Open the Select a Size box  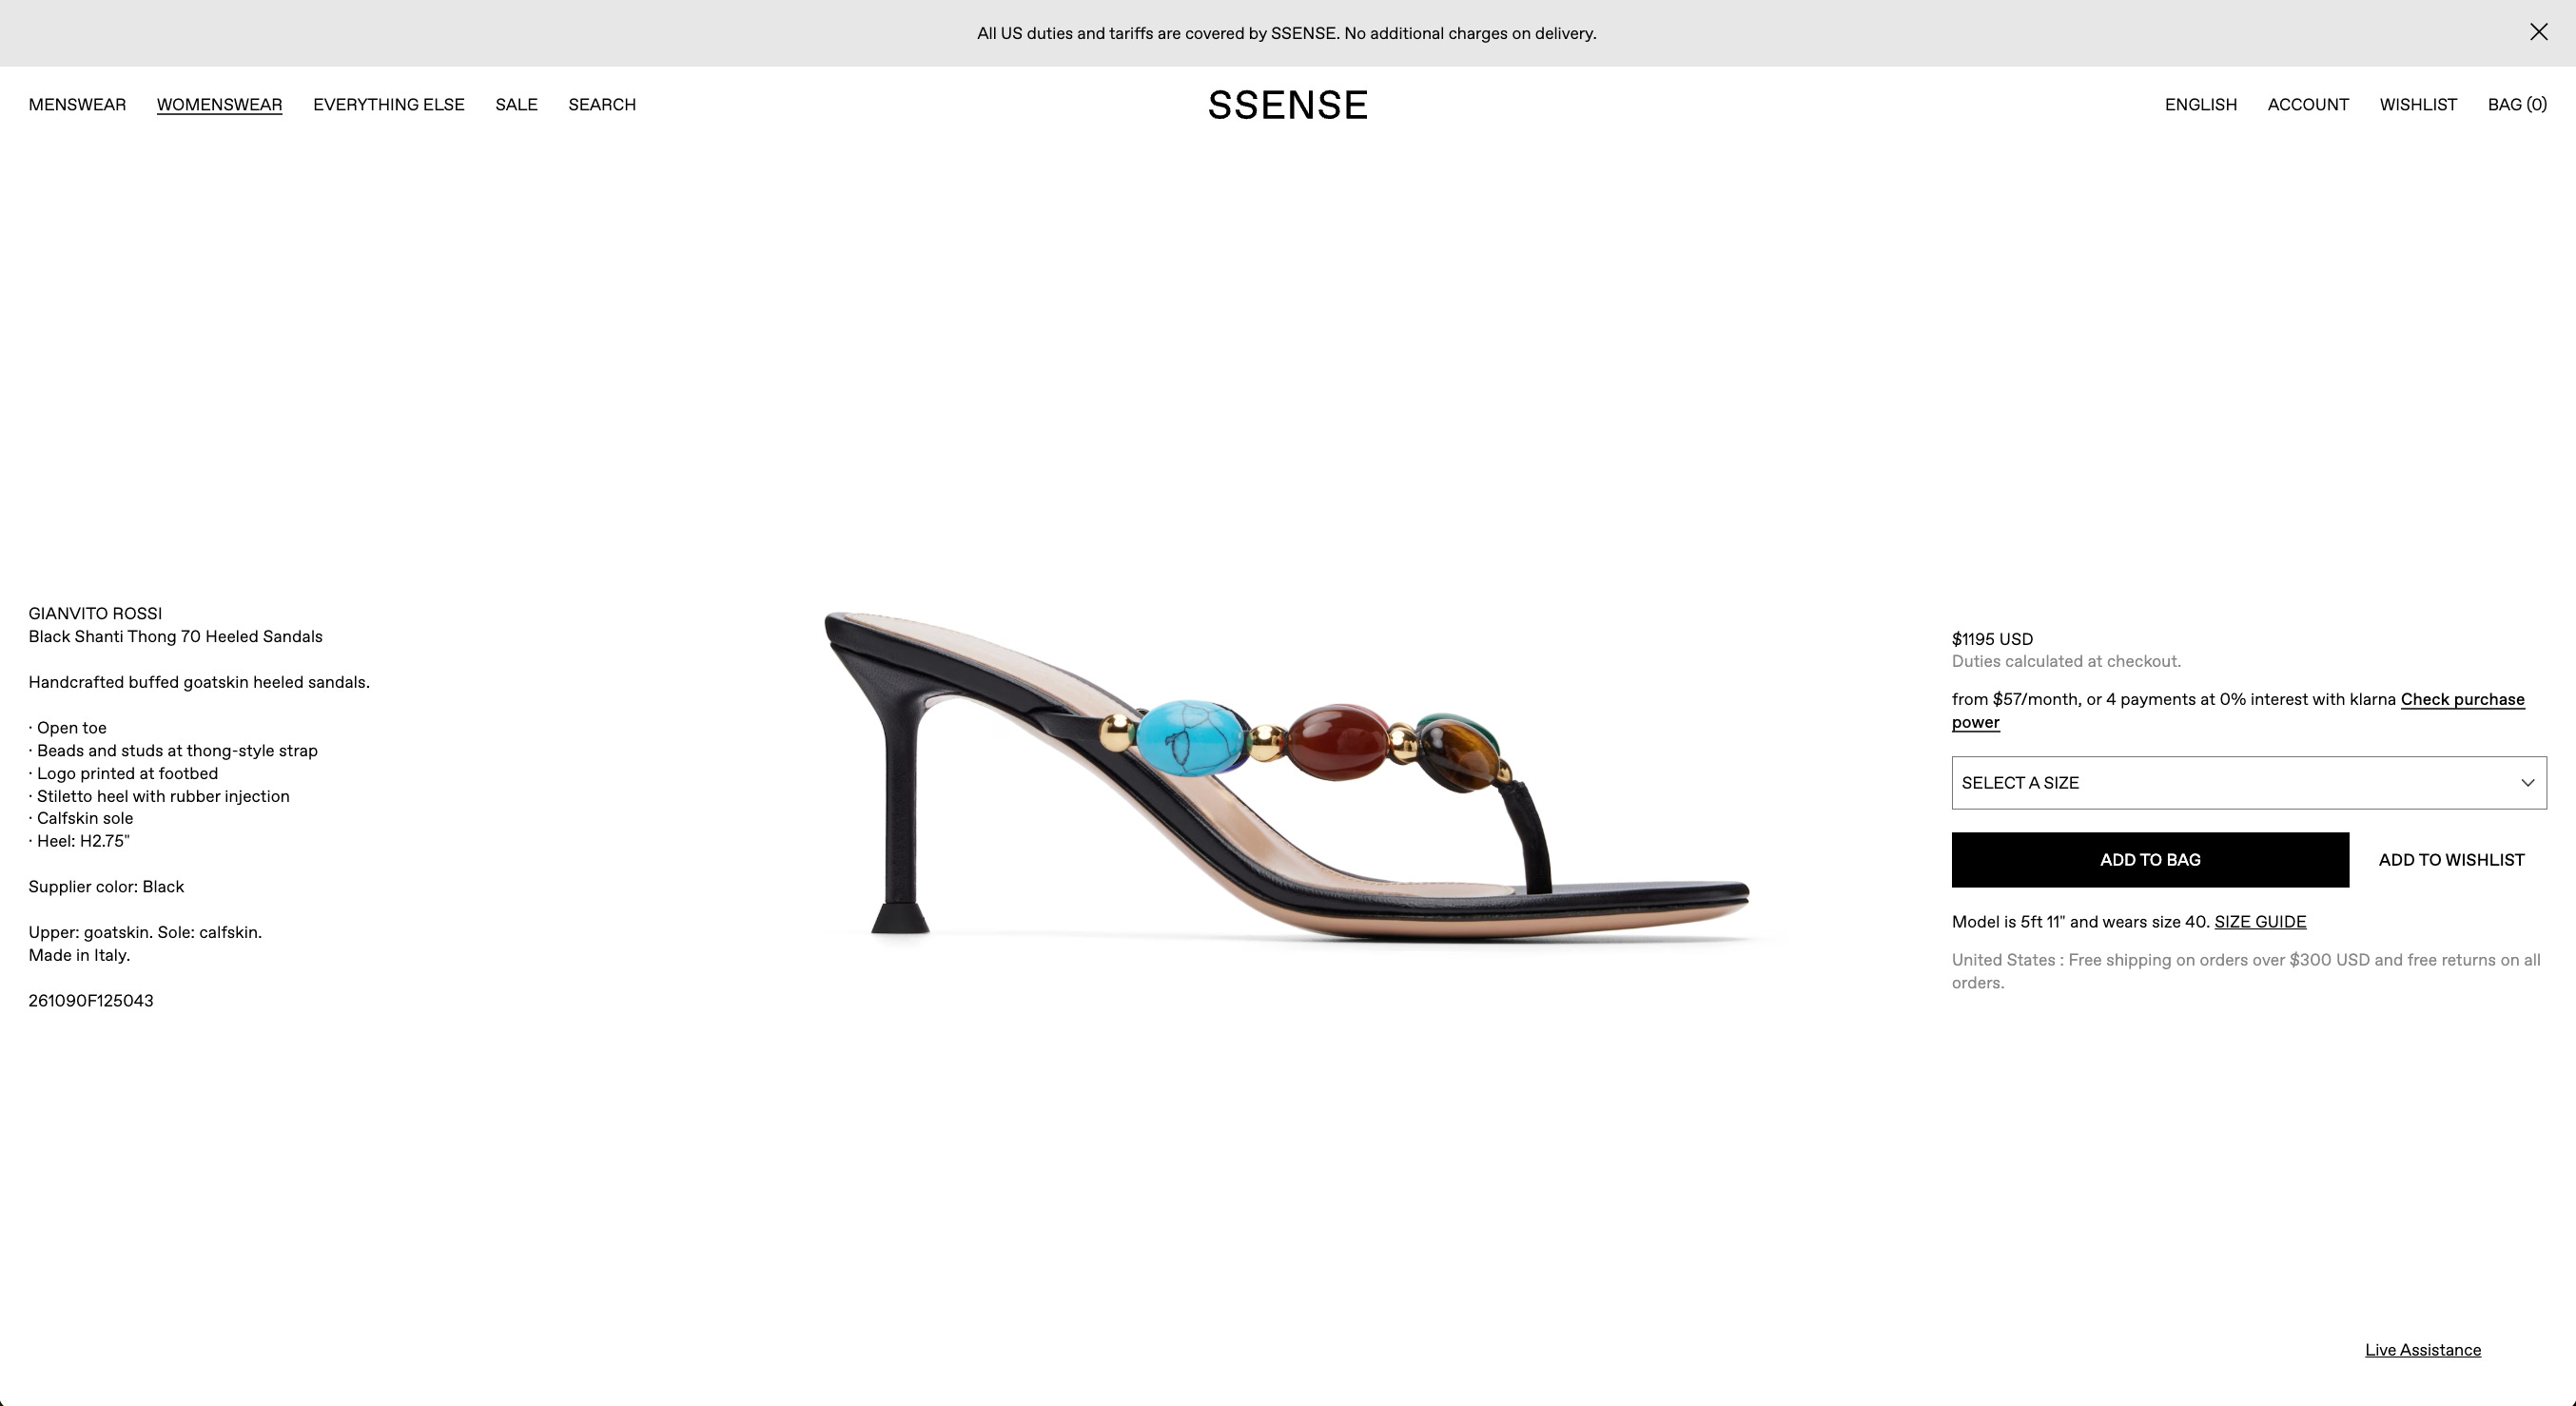2248,783
